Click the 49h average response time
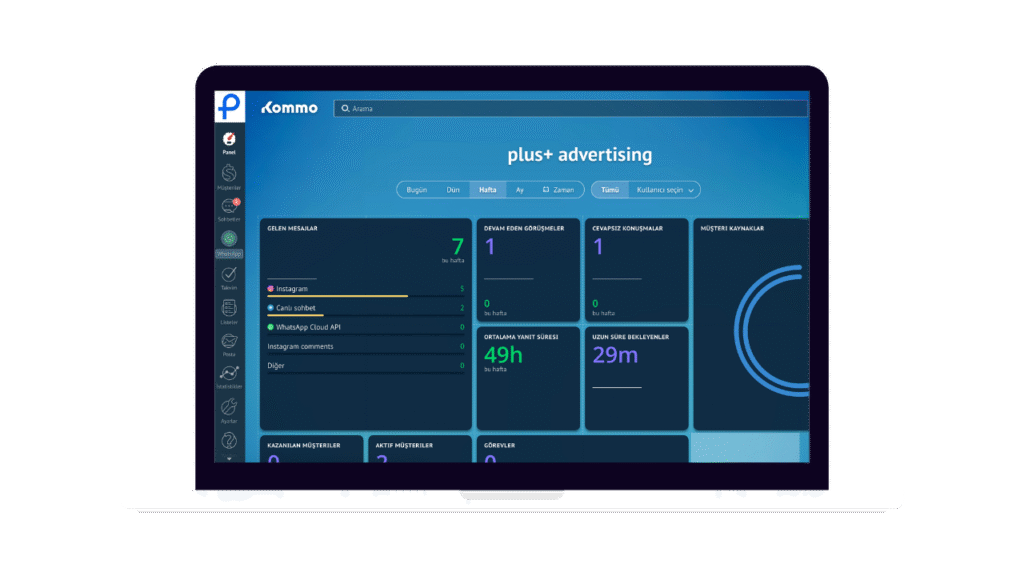 (x=504, y=355)
